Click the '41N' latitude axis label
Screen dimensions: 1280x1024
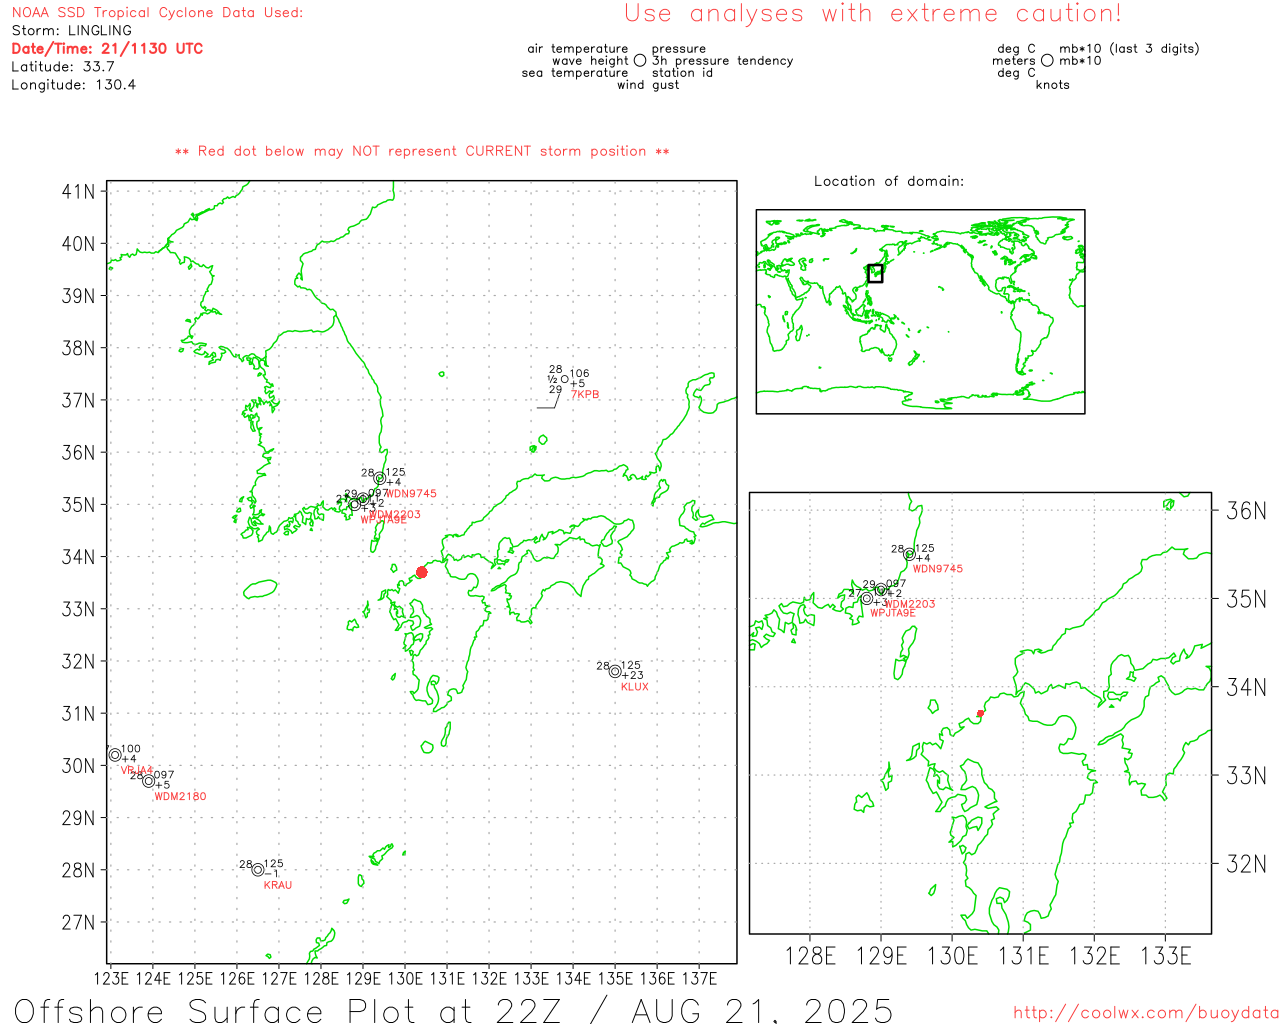coord(78,191)
